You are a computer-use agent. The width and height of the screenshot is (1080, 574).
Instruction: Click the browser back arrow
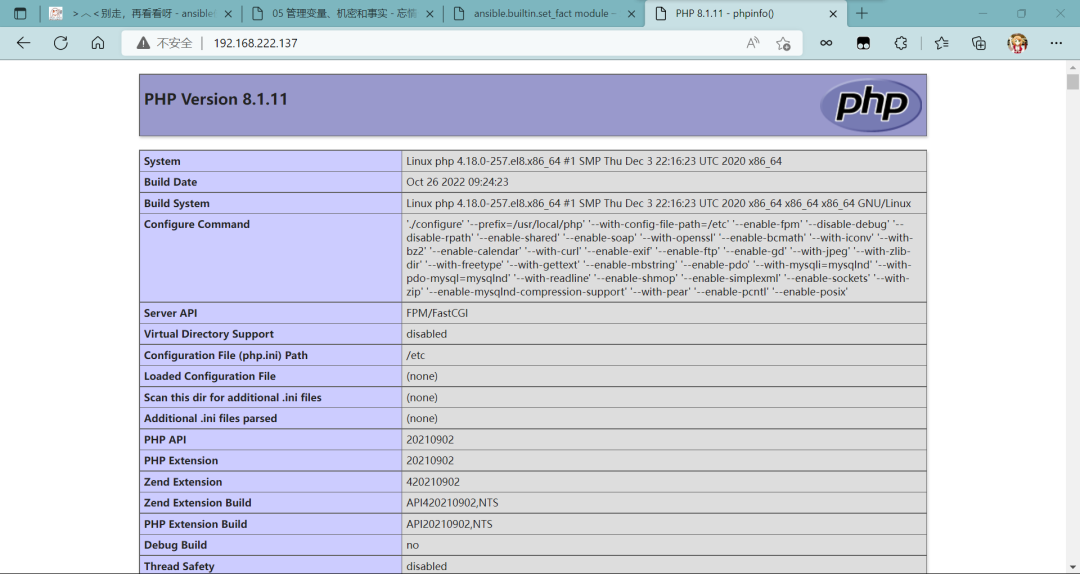[x=23, y=43]
